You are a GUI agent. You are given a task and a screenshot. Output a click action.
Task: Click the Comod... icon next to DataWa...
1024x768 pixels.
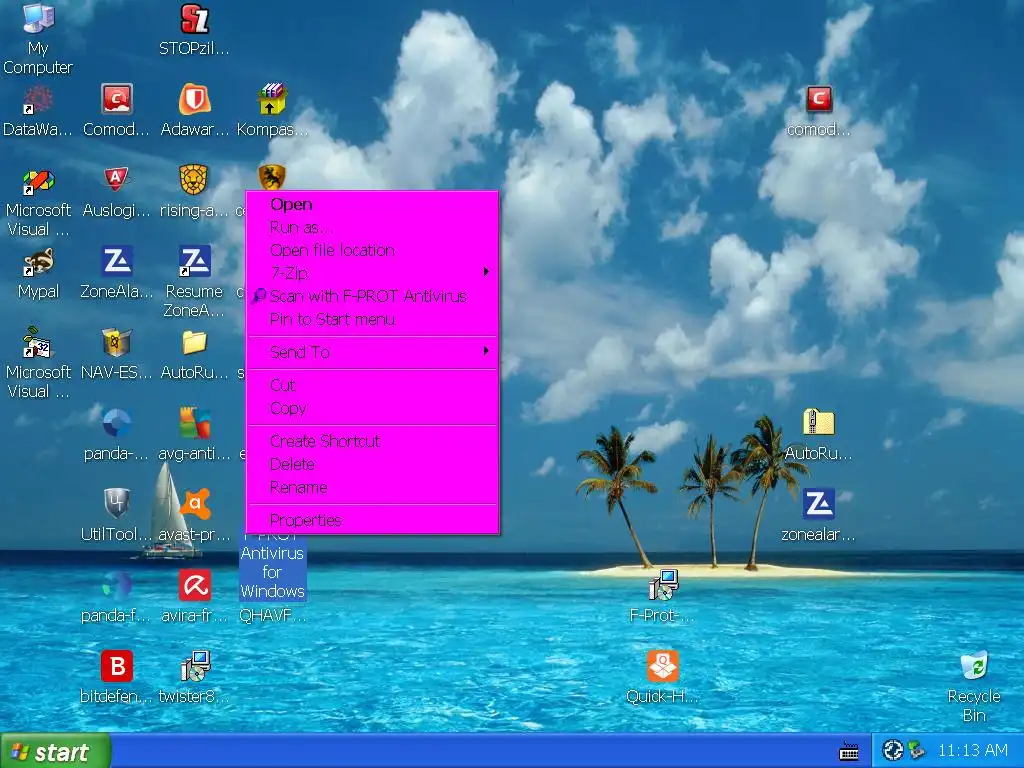coord(116,99)
